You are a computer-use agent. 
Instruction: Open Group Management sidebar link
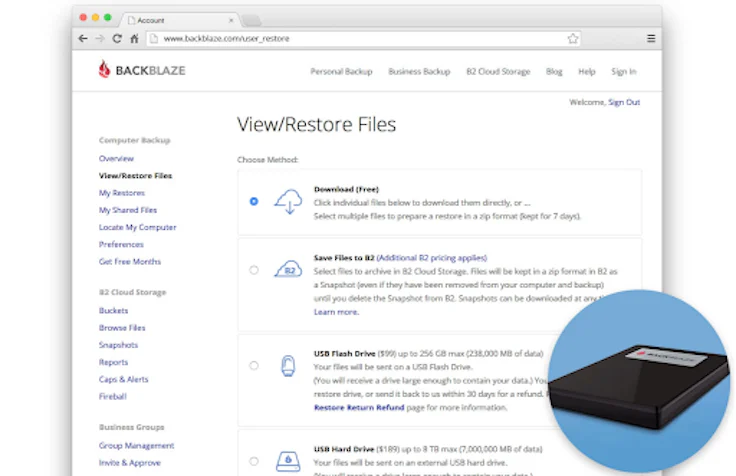(x=136, y=445)
